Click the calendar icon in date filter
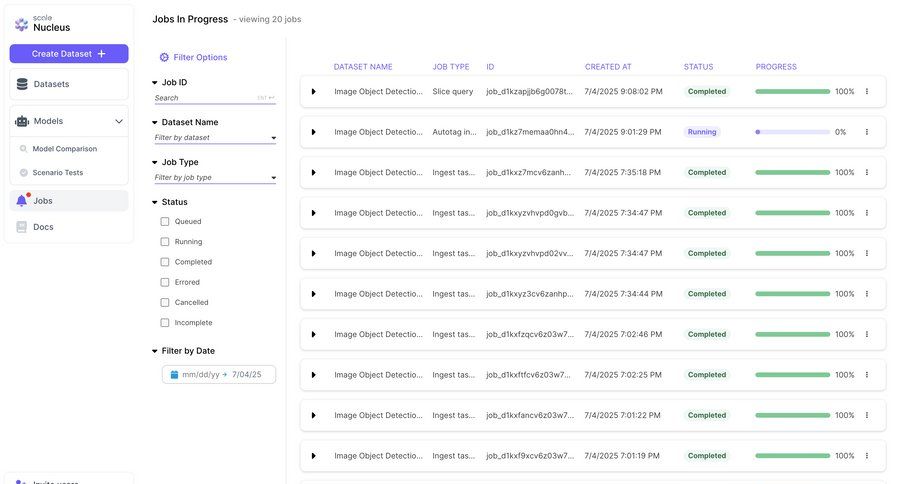Viewport: 900px width, 484px height. tap(174, 374)
